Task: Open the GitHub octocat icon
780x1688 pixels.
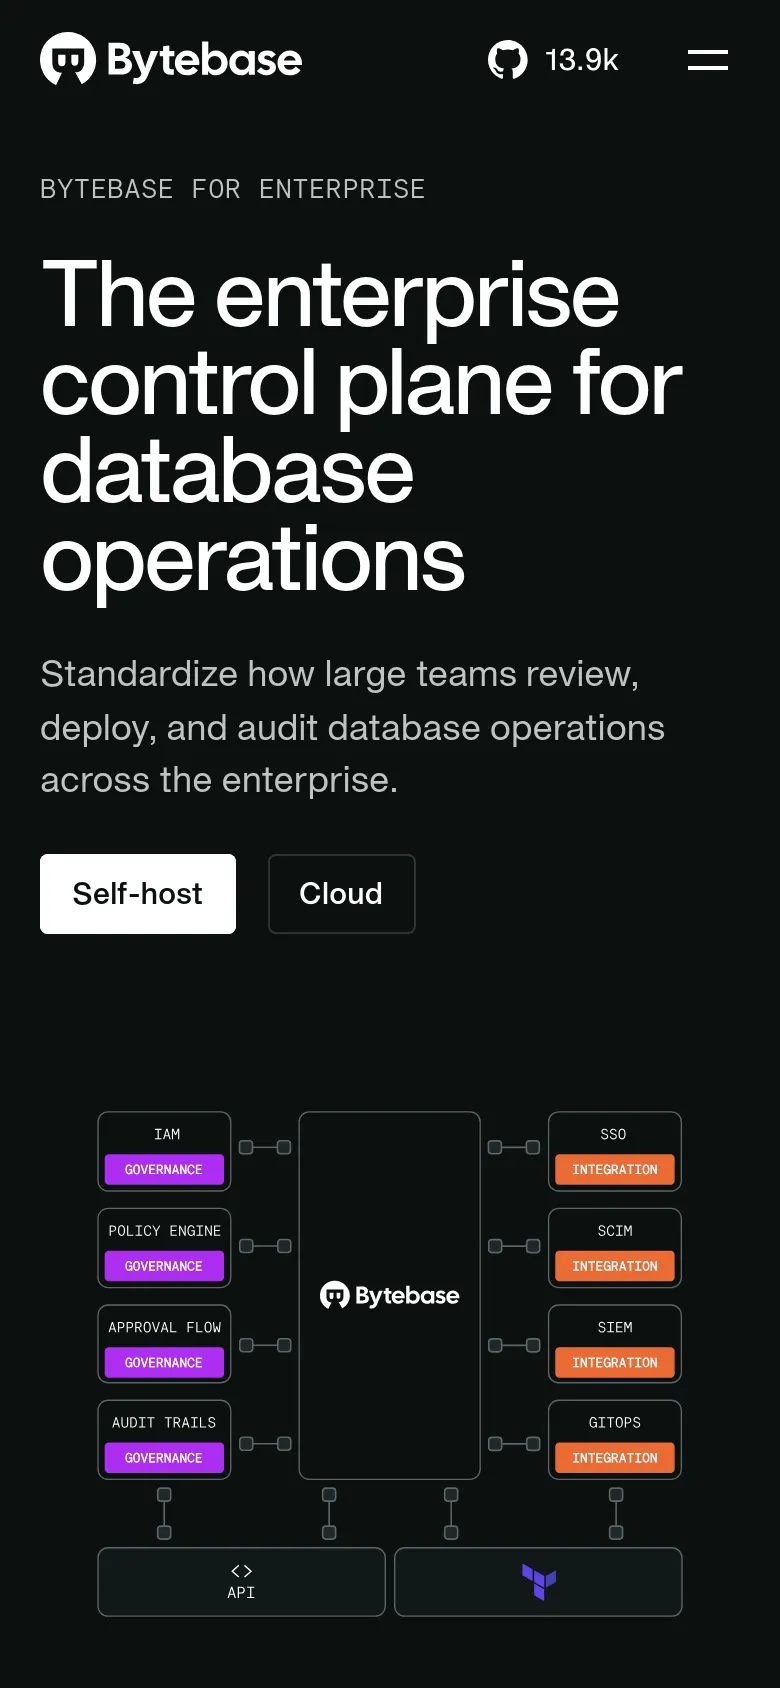Action: tap(508, 60)
